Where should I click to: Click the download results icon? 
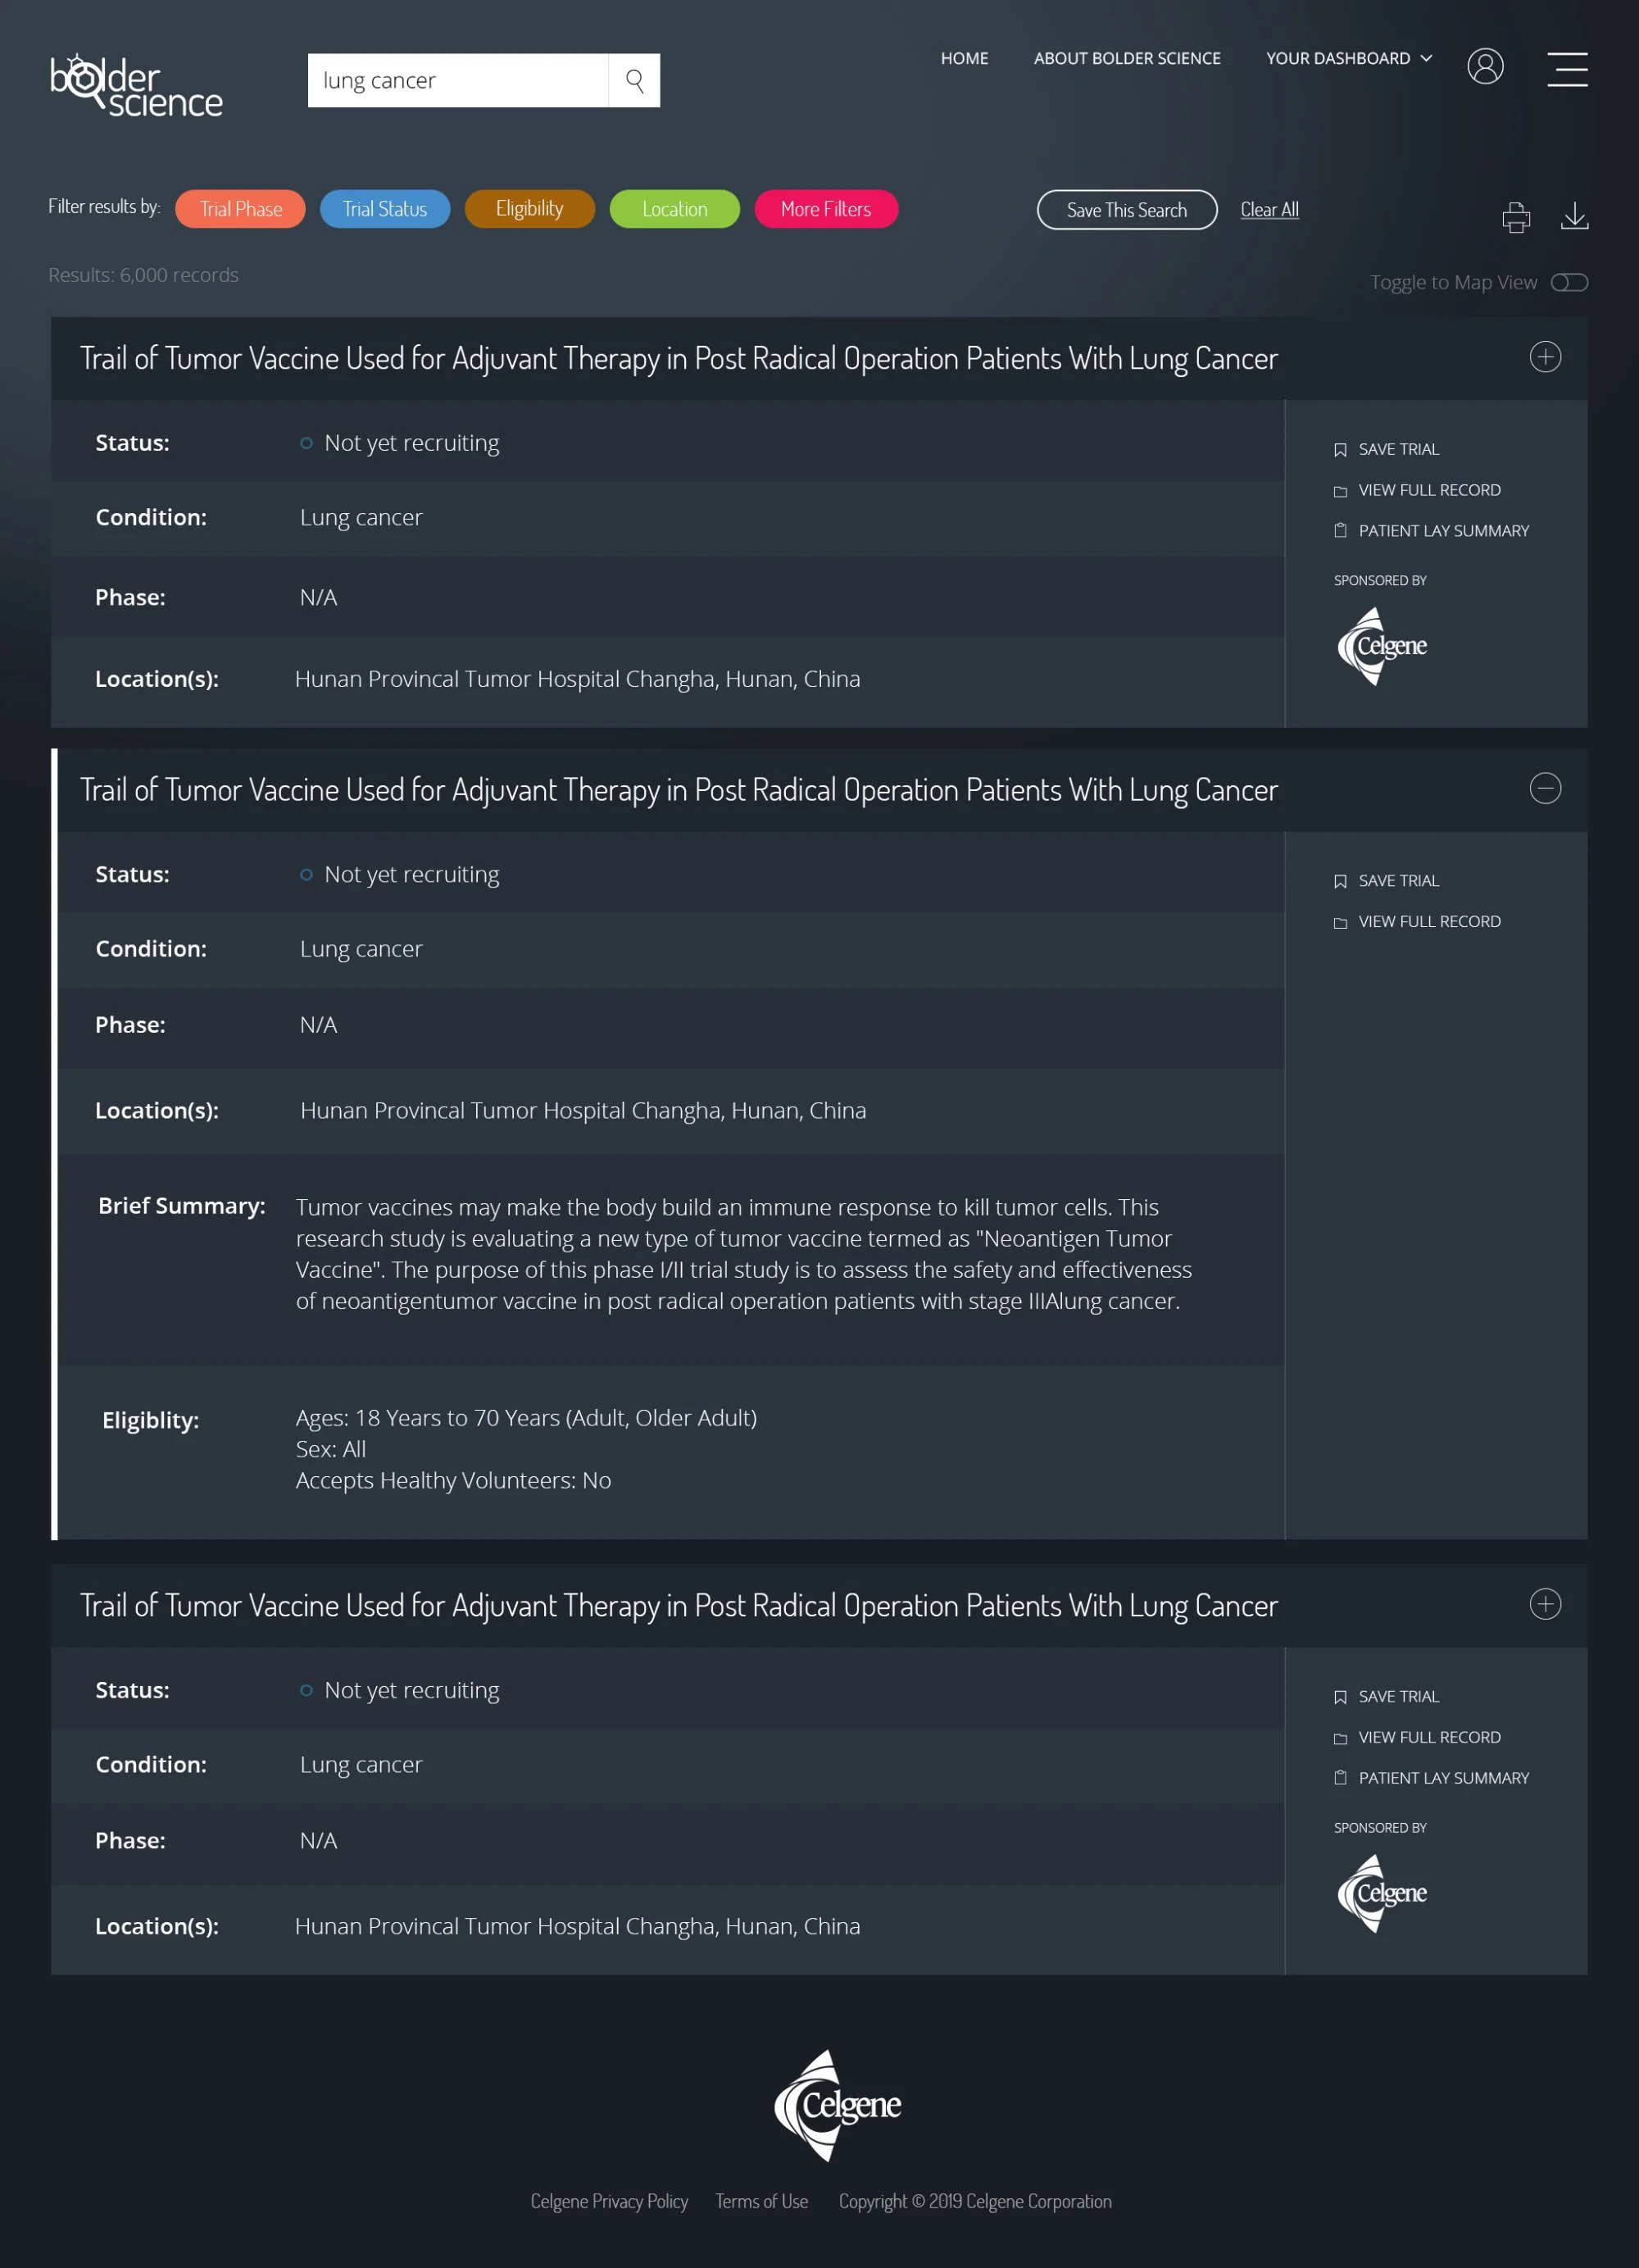[1574, 216]
